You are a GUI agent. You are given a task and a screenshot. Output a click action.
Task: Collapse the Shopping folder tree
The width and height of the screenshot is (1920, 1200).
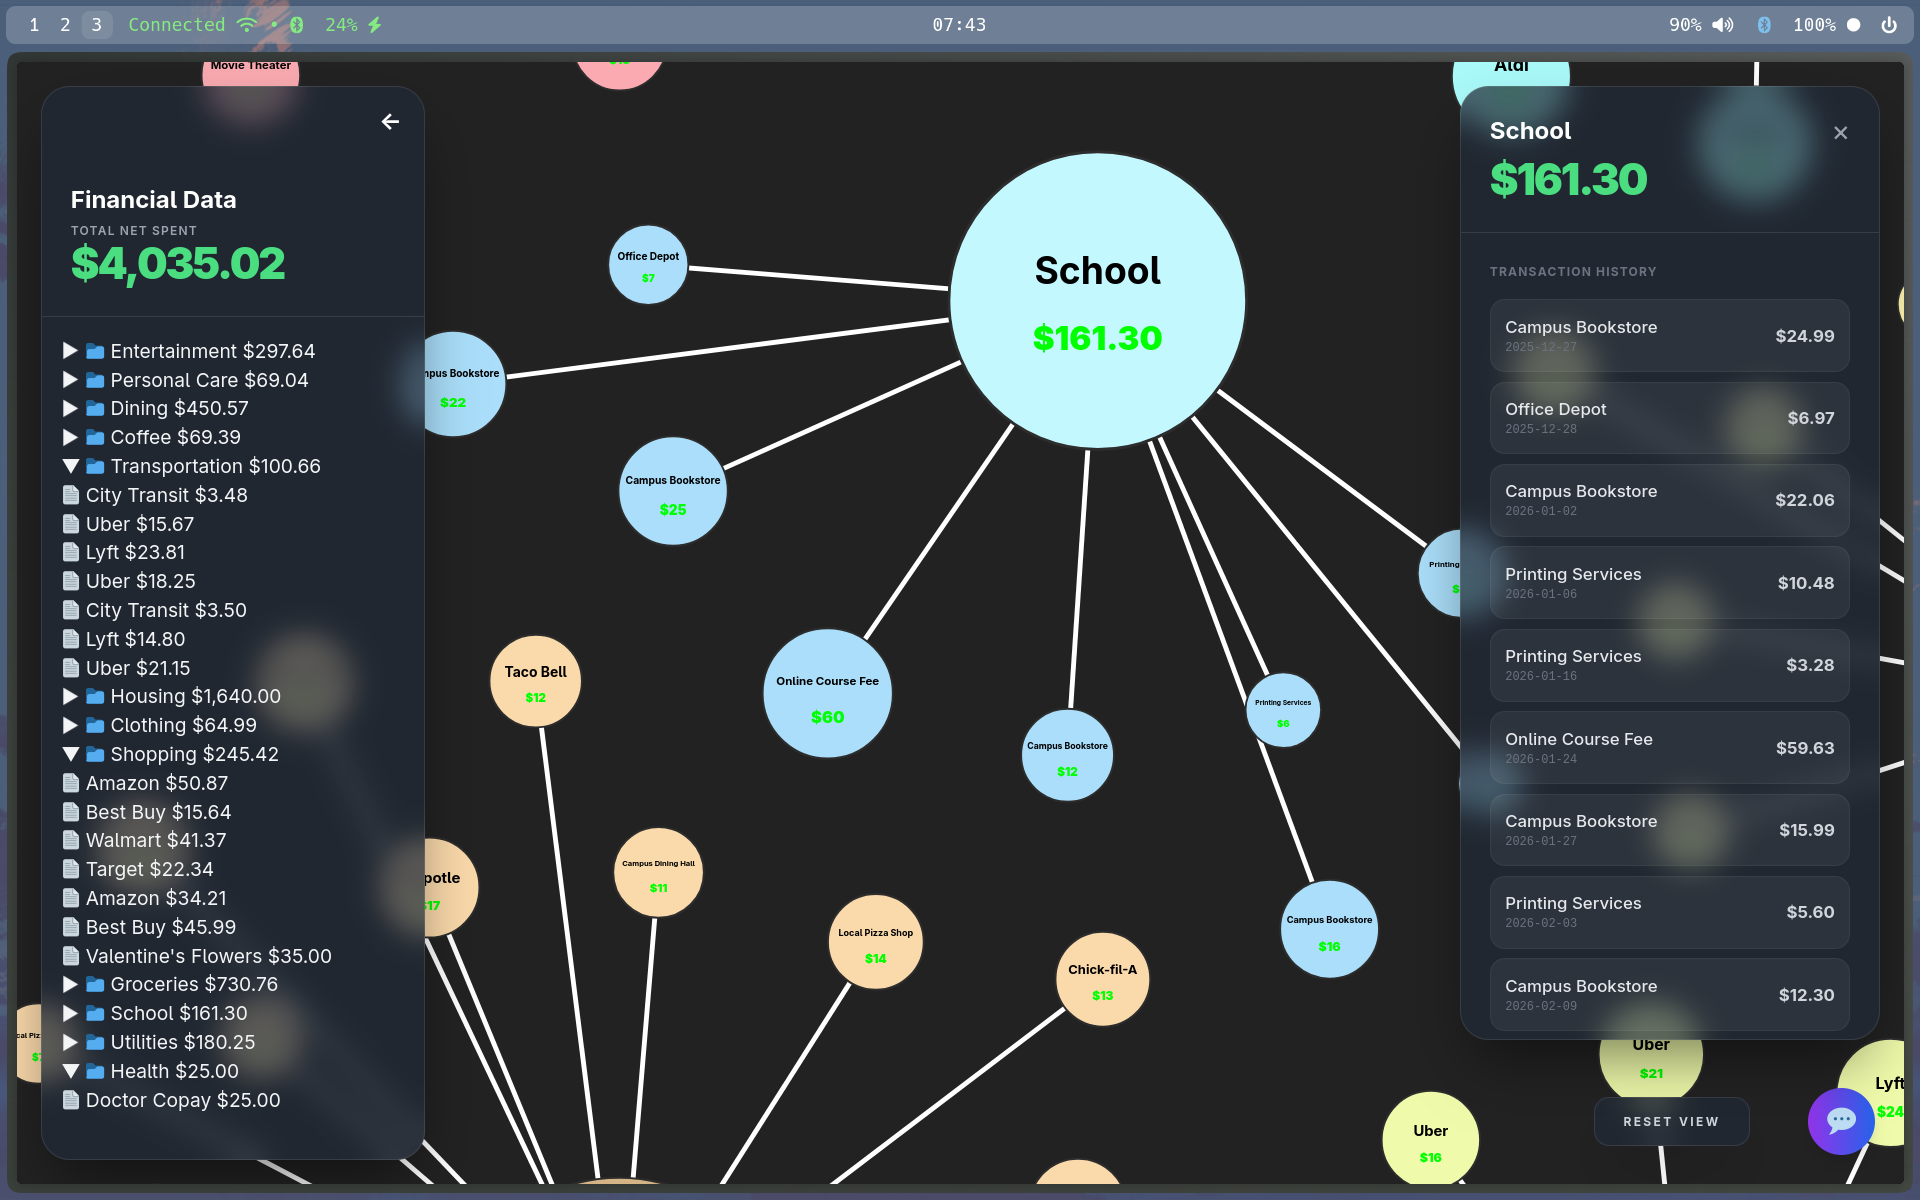(x=70, y=754)
